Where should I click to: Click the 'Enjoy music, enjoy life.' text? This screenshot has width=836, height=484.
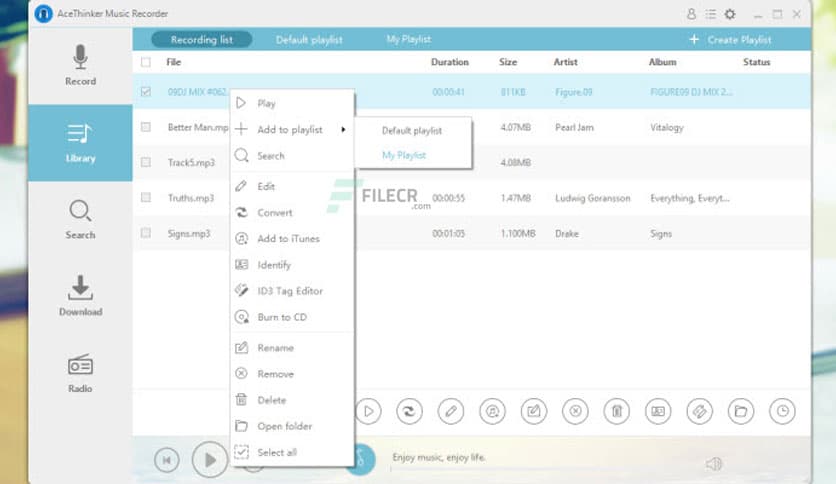point(439,457)
